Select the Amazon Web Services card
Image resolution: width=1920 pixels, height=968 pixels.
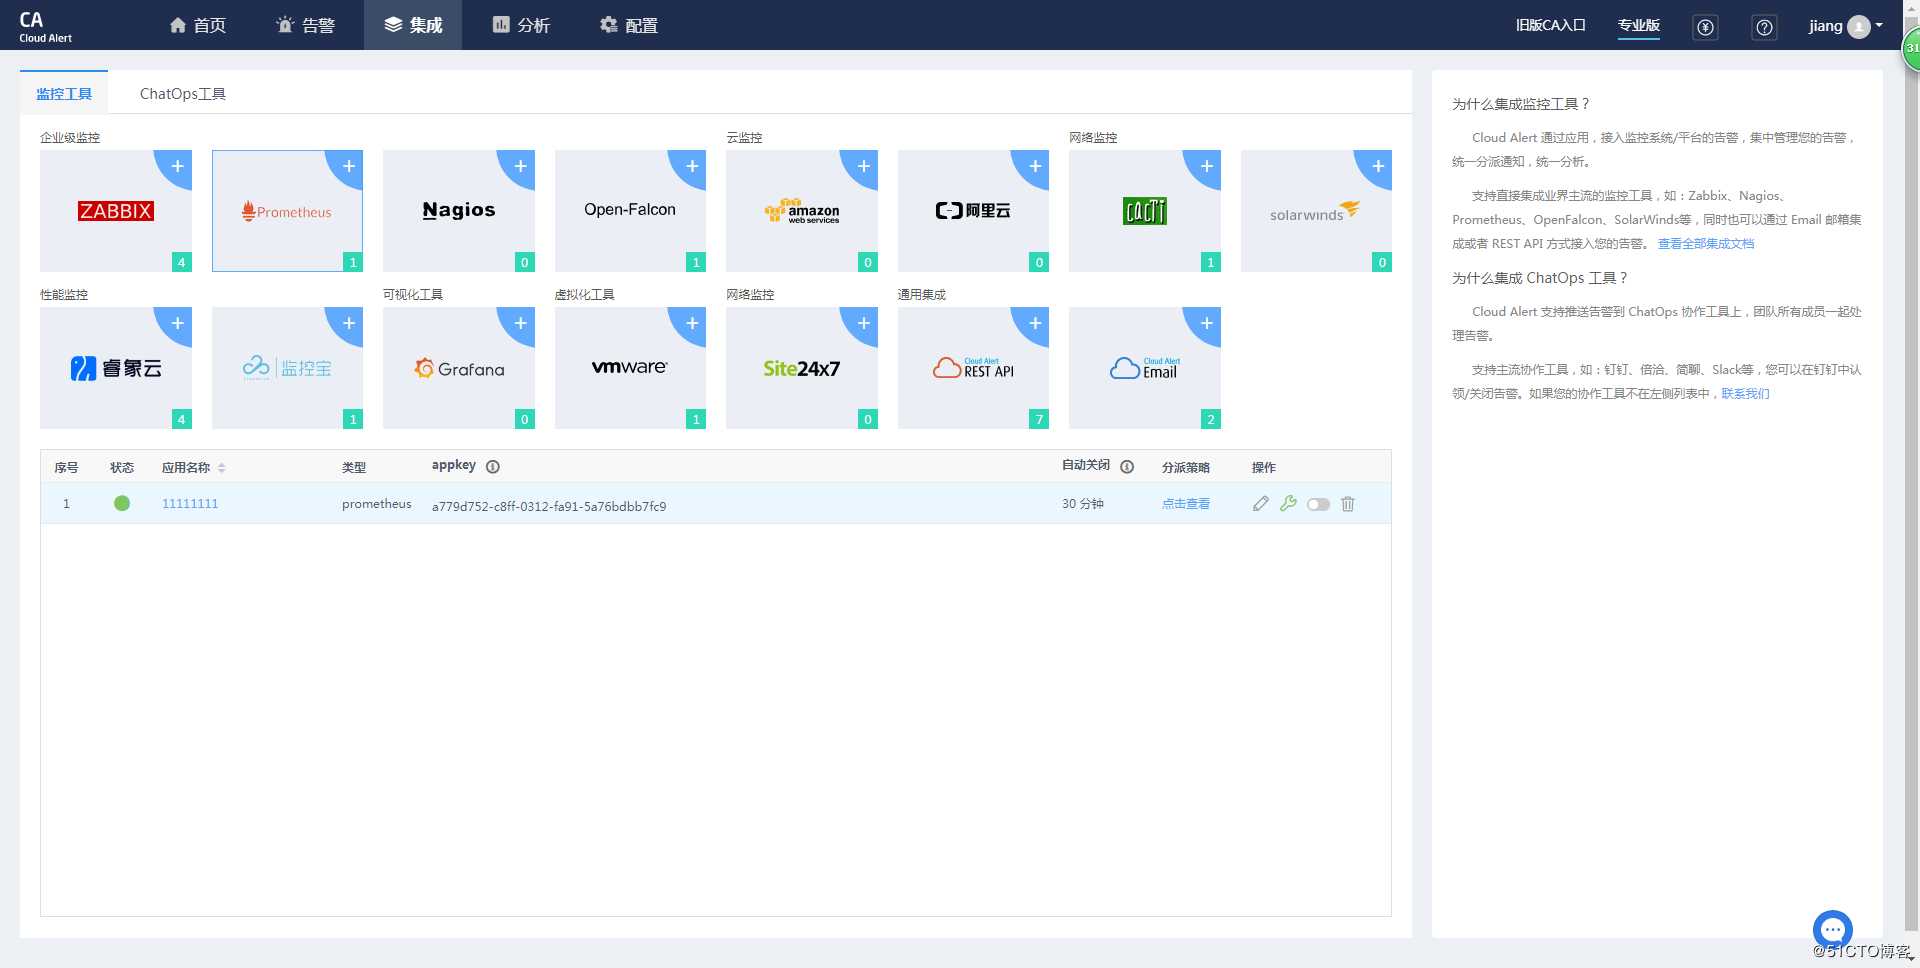pos(802,211)
